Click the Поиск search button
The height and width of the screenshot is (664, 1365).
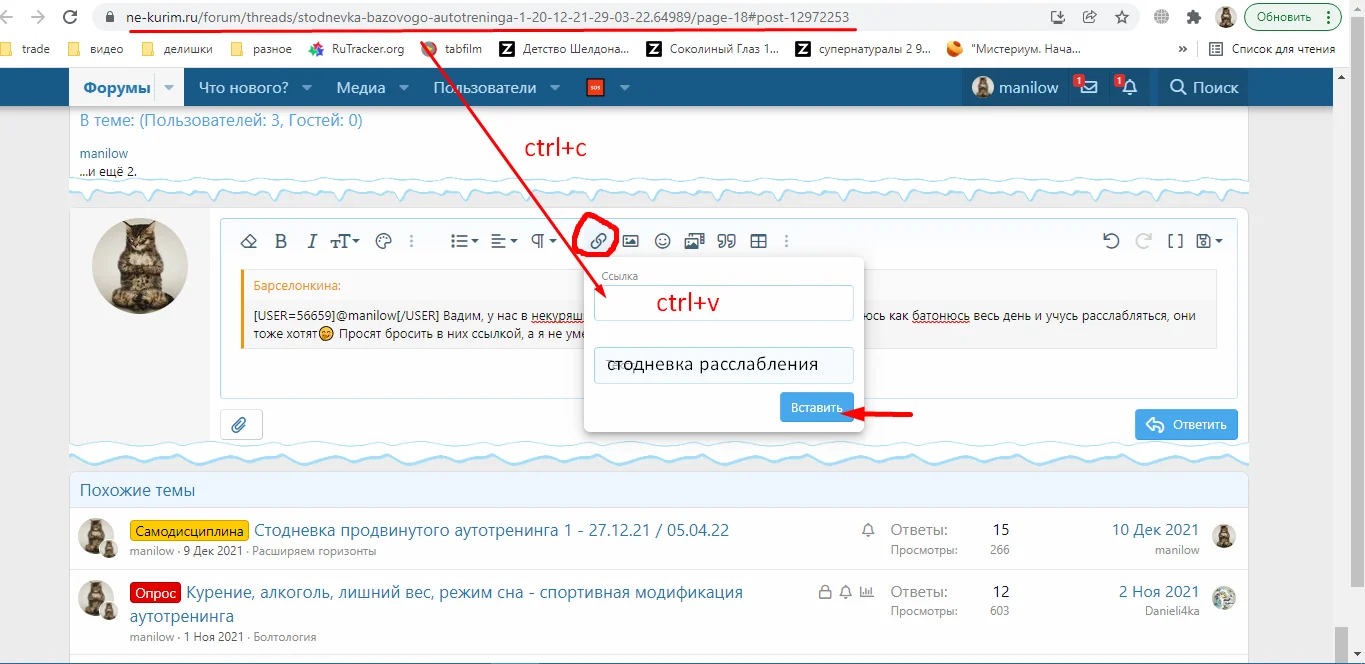click(x=1205, y=88)
